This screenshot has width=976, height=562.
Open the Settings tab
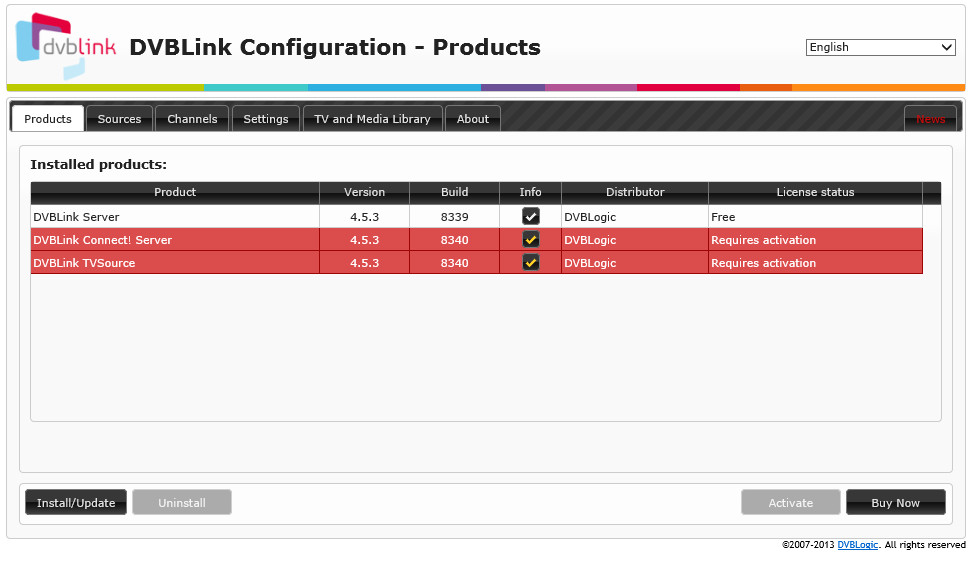pyautogui.click(x=266, y=119)
